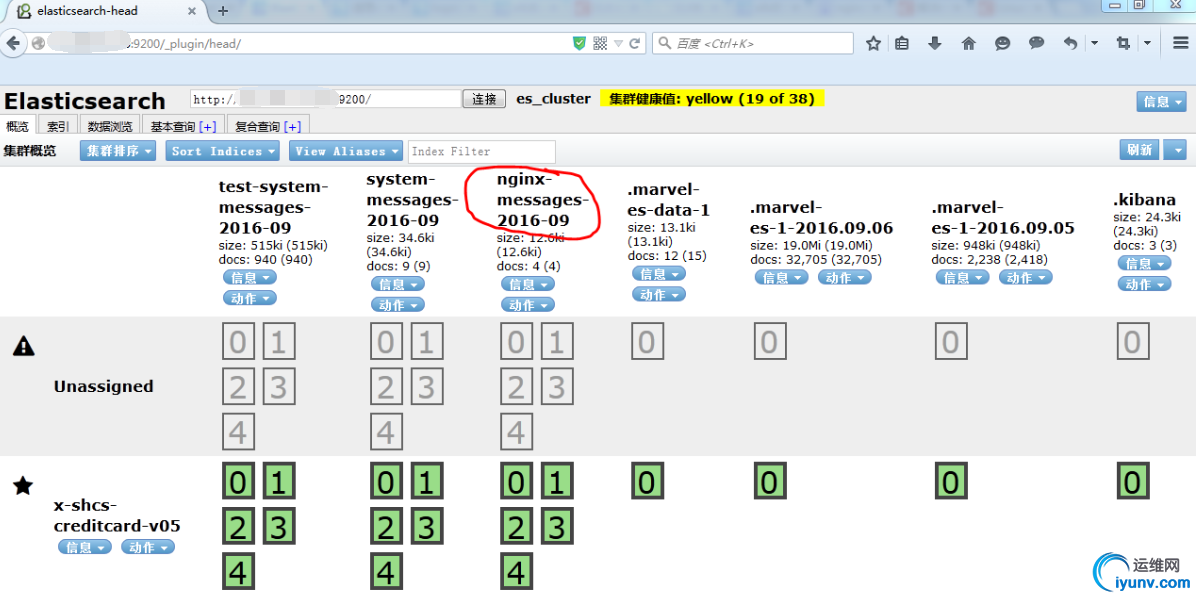Select the x-shcs-creditcard-v05 node name
Screen dimensions: 1196x599
point(117,516)
